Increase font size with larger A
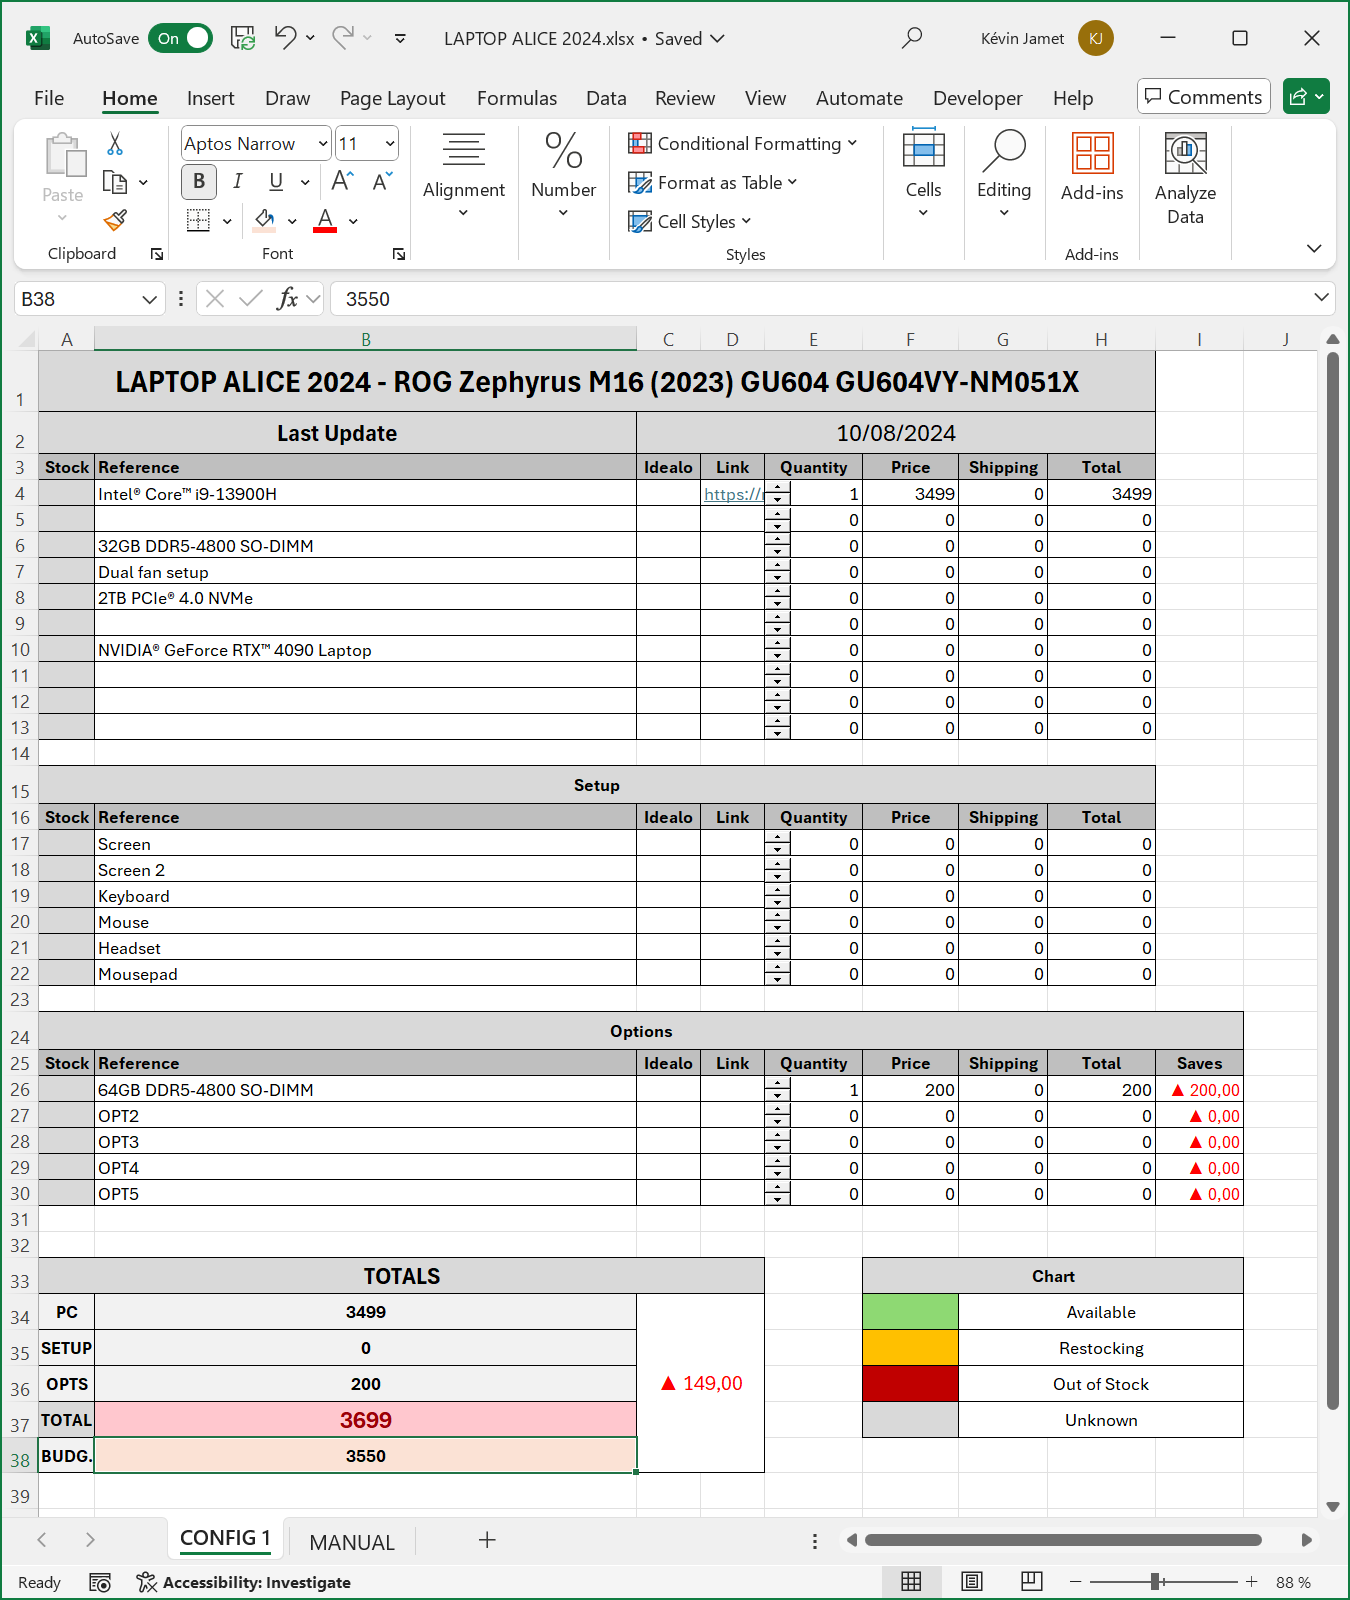1350x1600 pixels. click(342, 181)
